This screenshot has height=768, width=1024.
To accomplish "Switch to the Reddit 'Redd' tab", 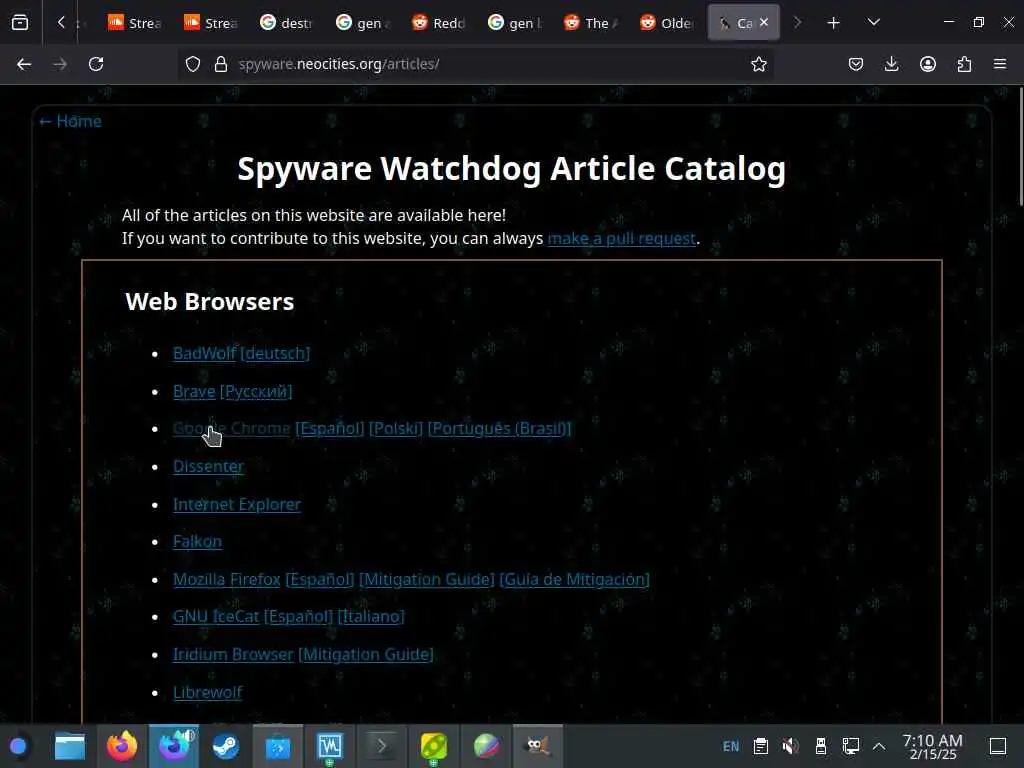I will (x=438, y=23).
